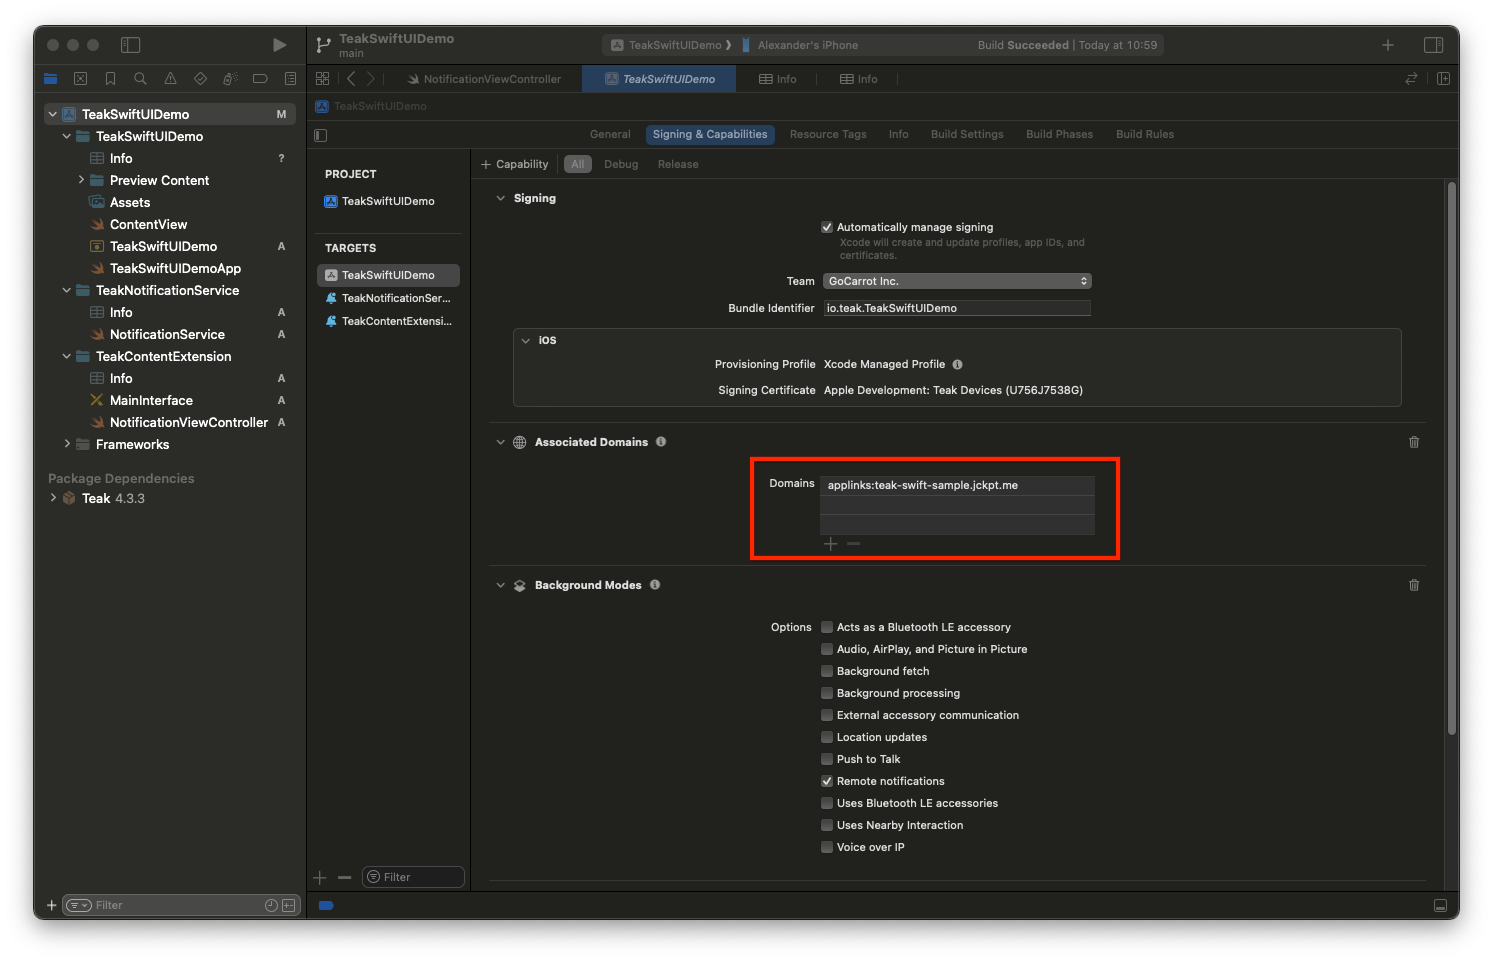
Task: Switch to the Build Settings tab
Action: pyautogui.click(x=967, y=134)
